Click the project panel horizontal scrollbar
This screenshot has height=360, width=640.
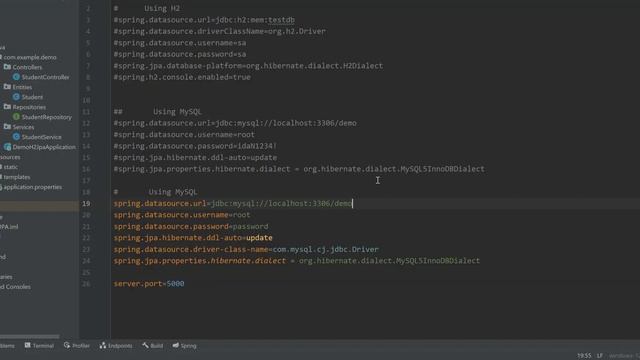(29, 337)
